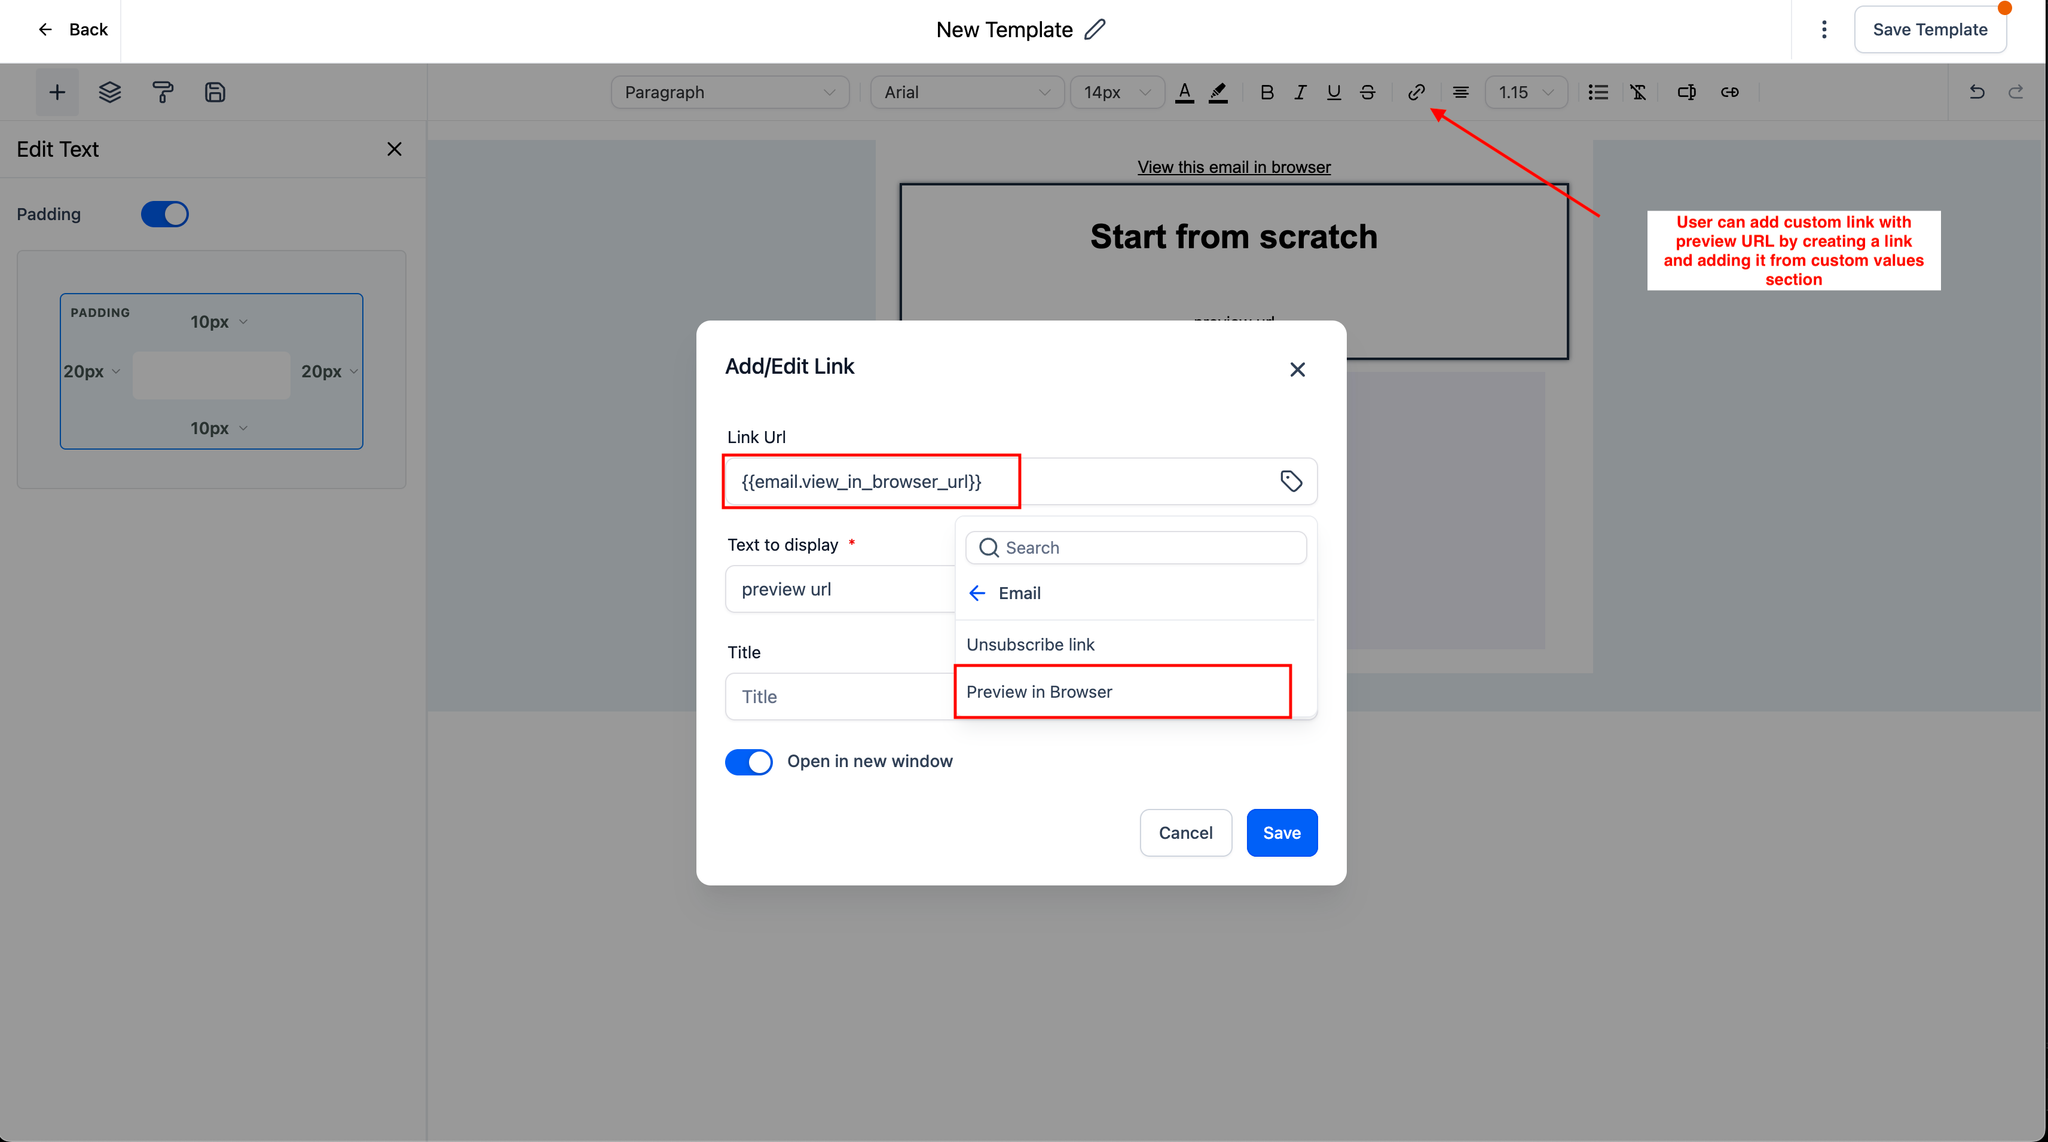2048x1142 pixels.
Task: Click the text alignment icon in toolbar
Action: point(1460,91)
